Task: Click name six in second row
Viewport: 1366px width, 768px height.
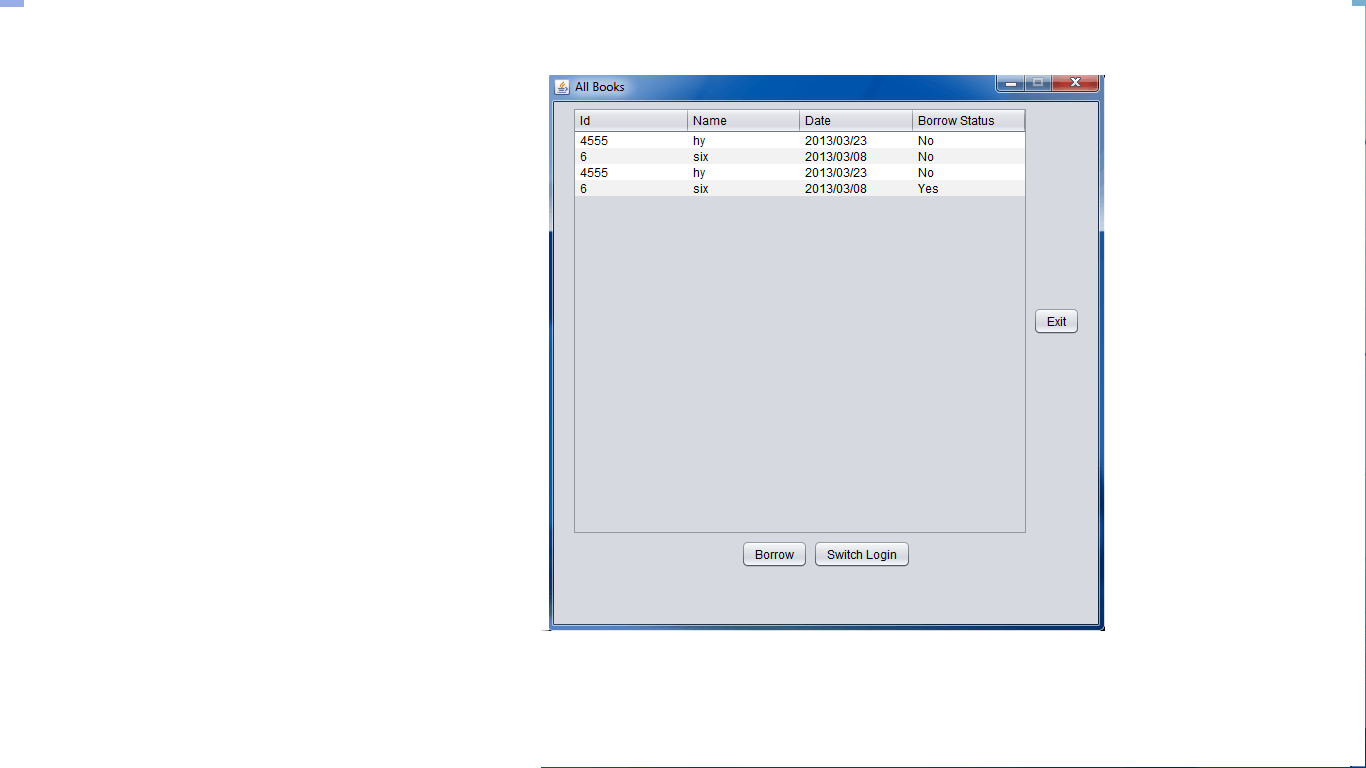Action: coord(744,157)
